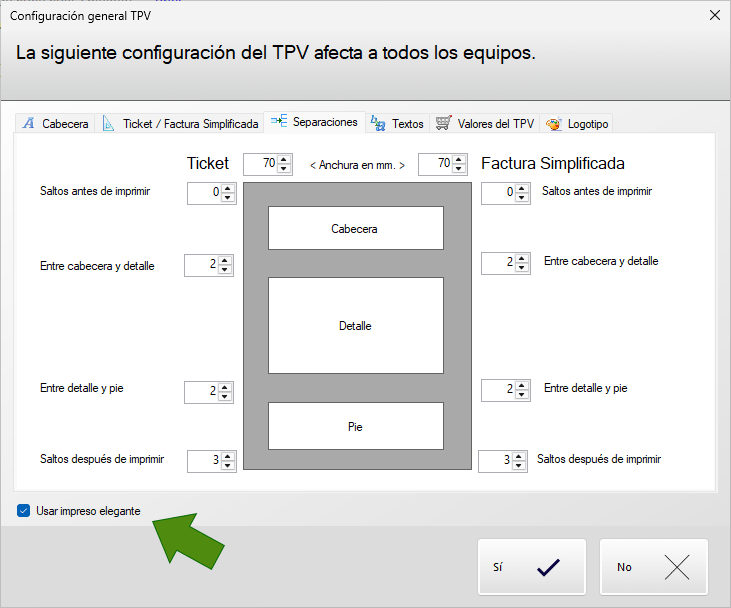
Task: Click the 'Ticket' heading
Action: (208, 164)
